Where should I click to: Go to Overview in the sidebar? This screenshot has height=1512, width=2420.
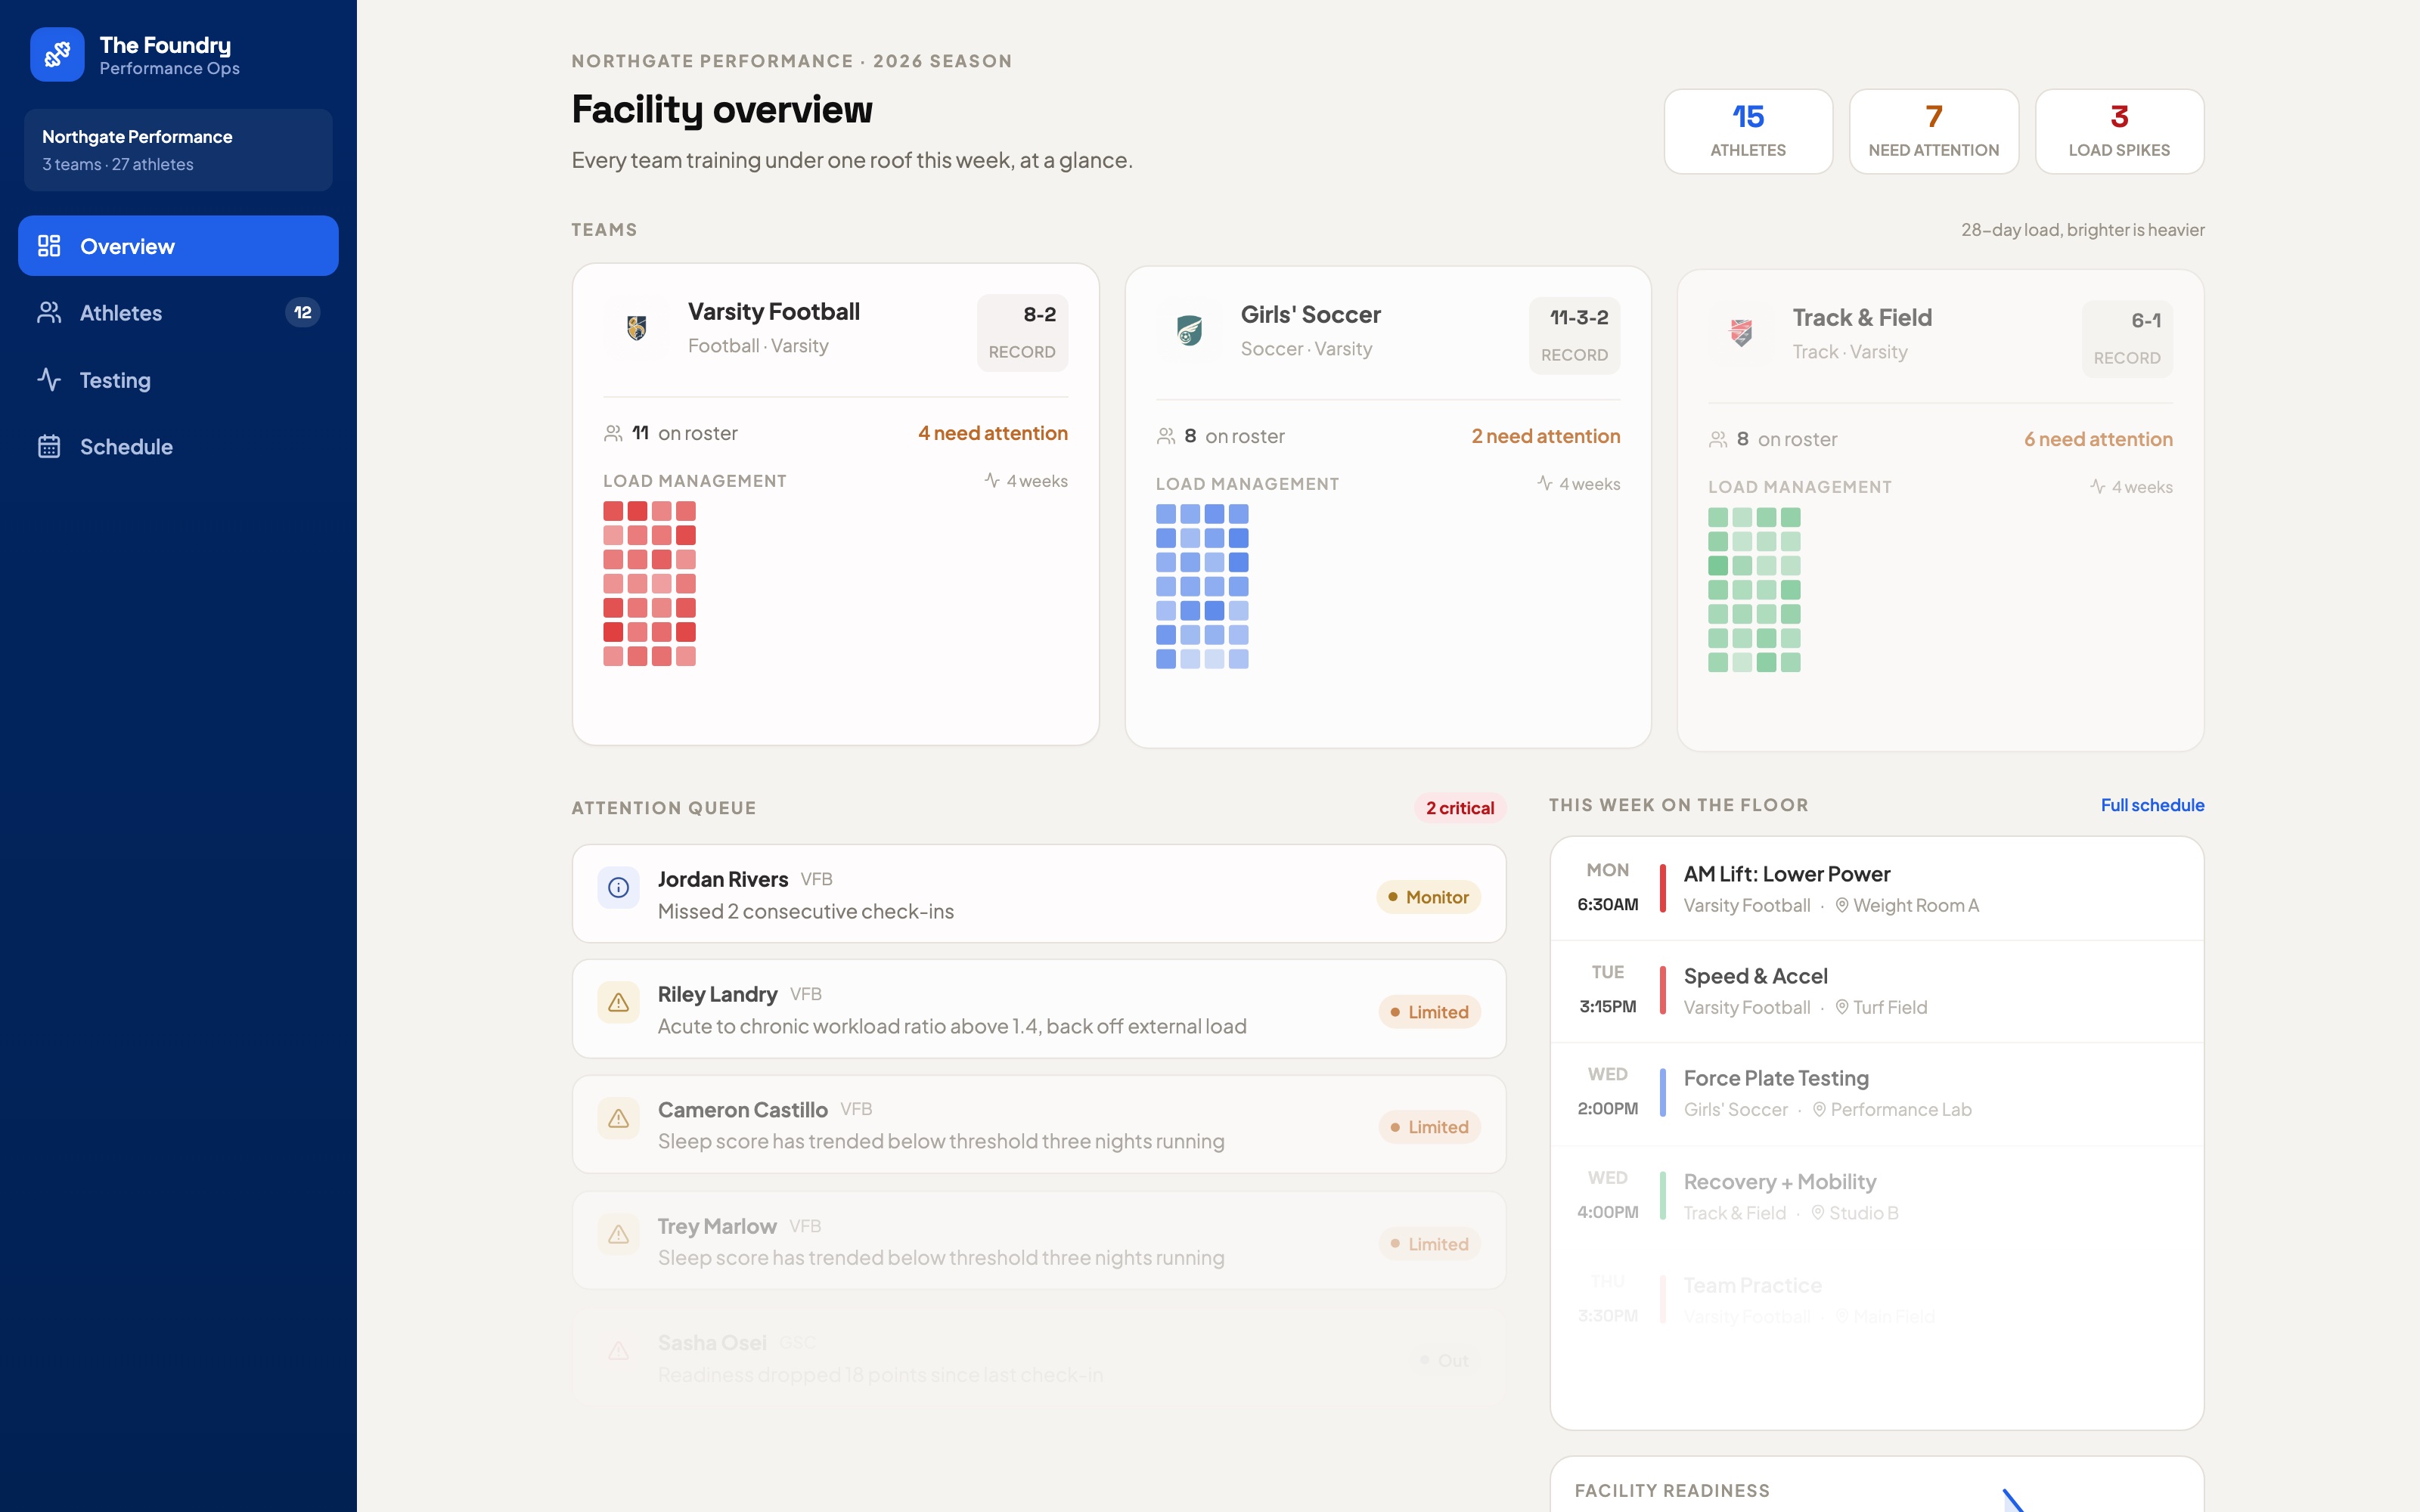coord(178,246)
